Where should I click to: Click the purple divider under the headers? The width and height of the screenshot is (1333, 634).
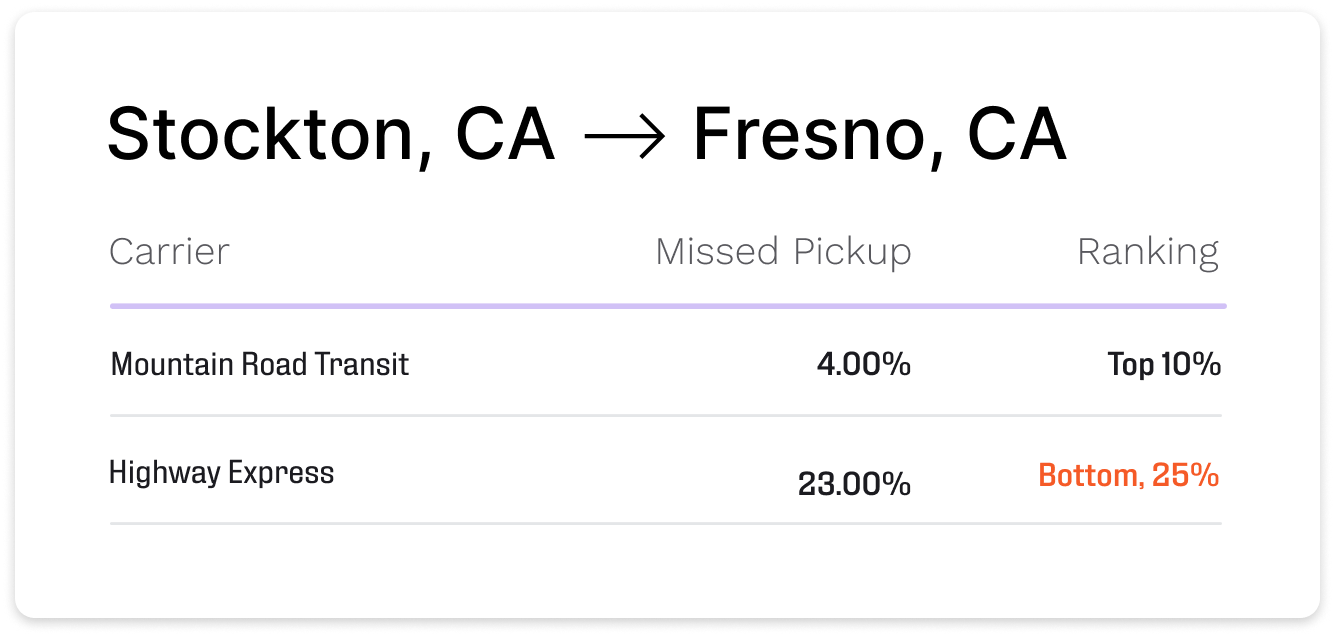(668, 306)
